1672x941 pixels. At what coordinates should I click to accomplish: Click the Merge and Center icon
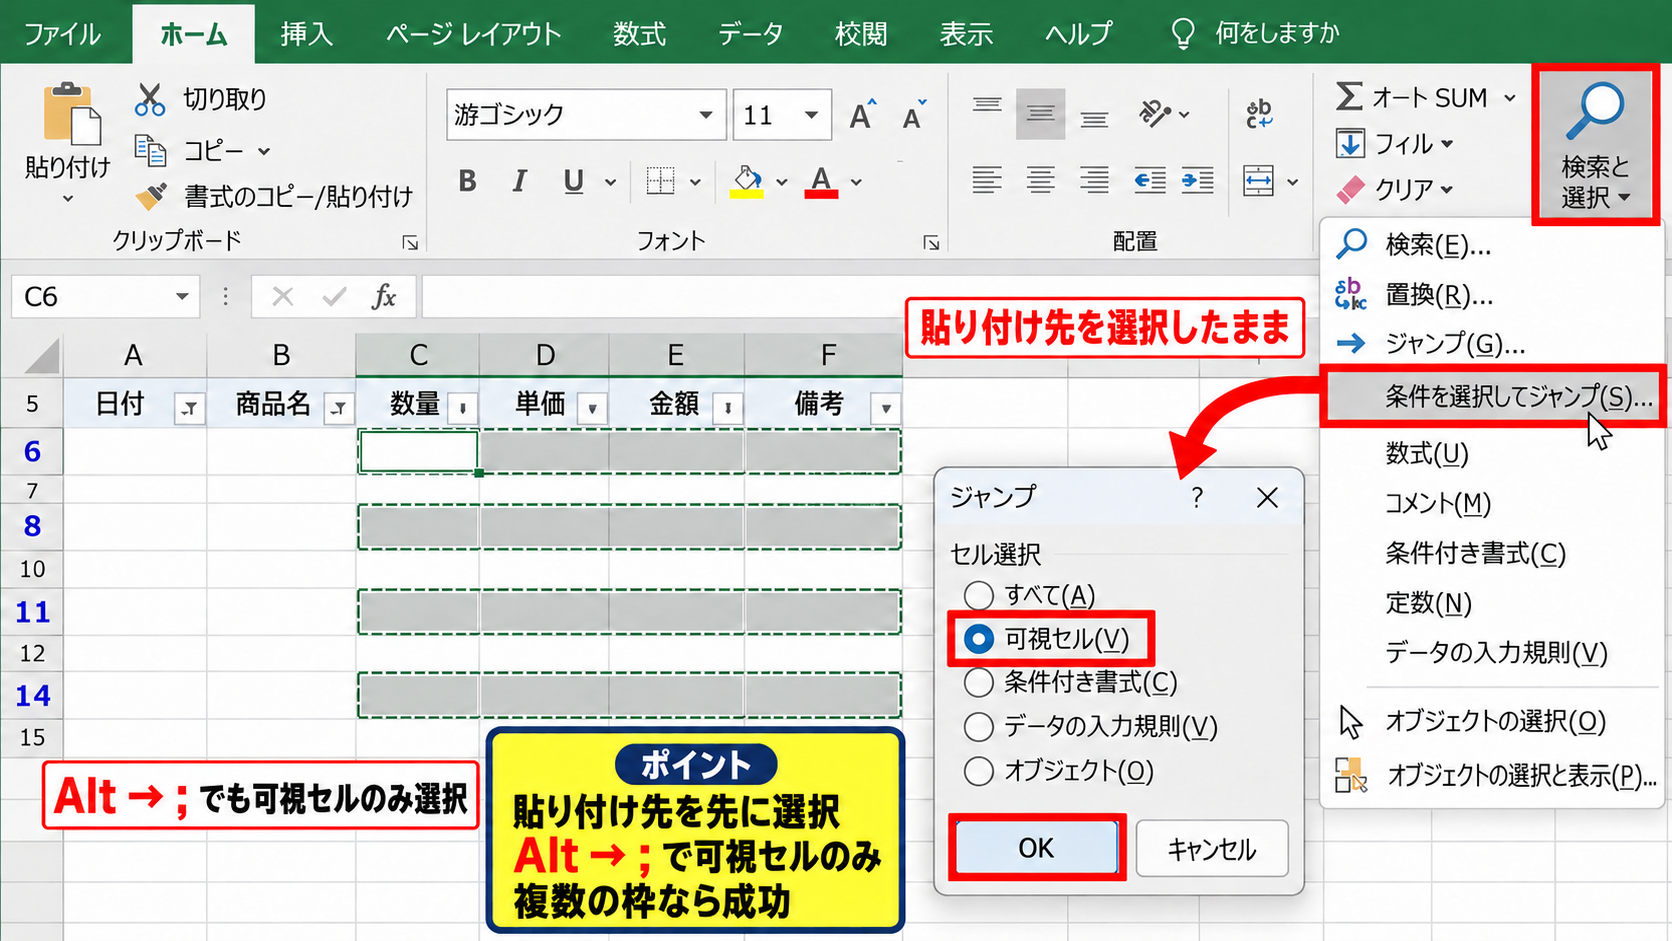1258,181
